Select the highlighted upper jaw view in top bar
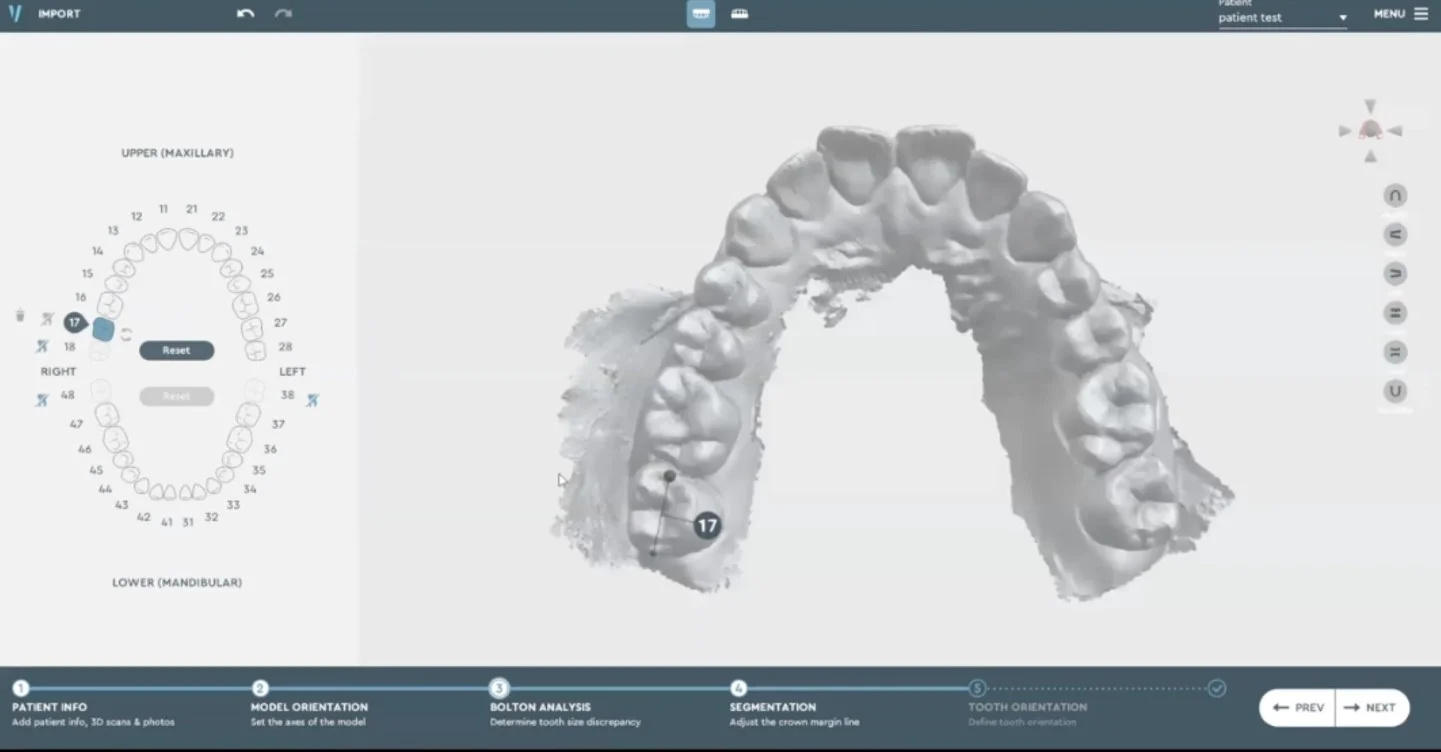 (x=700, y=14)
